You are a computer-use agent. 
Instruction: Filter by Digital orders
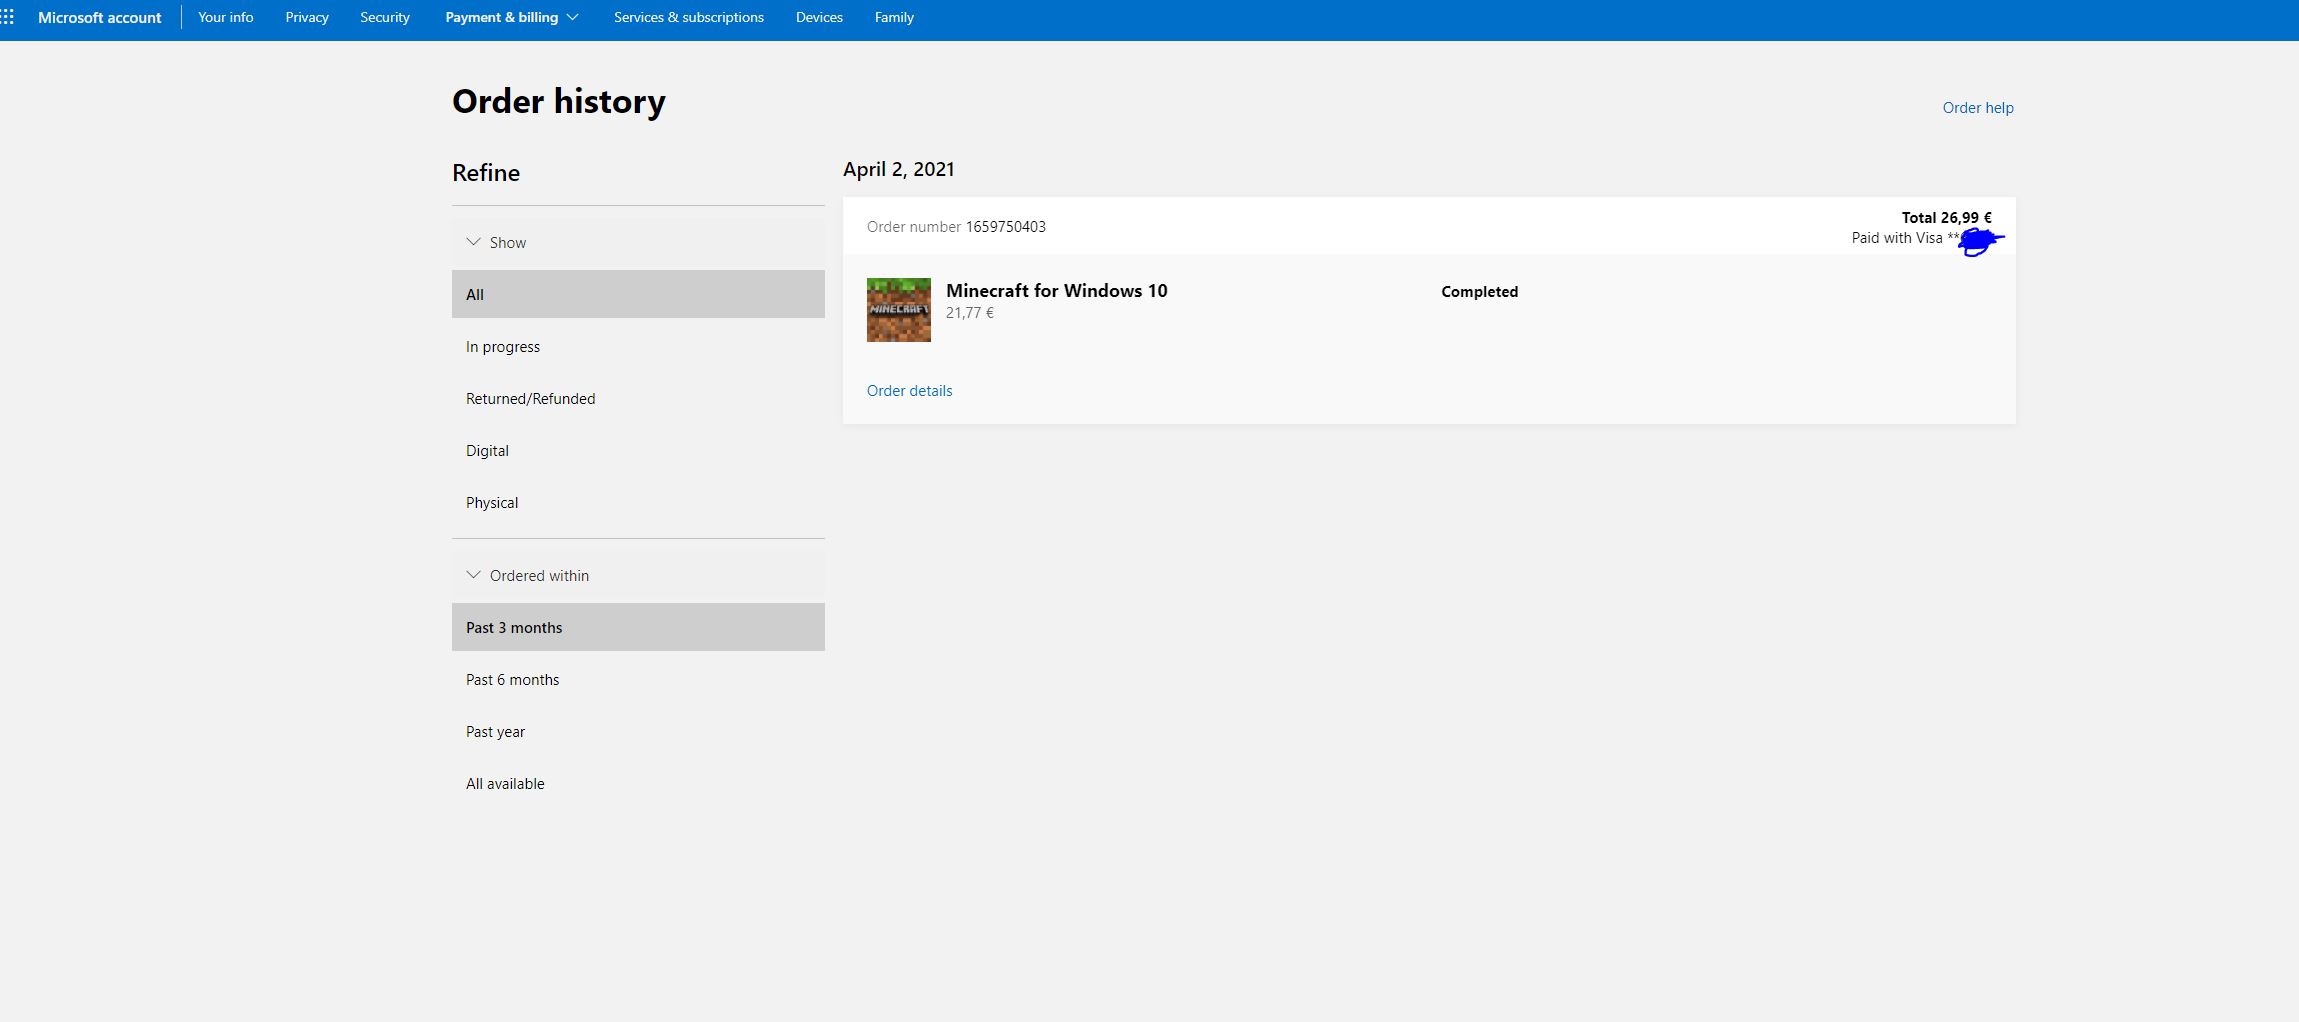[638, 450]
